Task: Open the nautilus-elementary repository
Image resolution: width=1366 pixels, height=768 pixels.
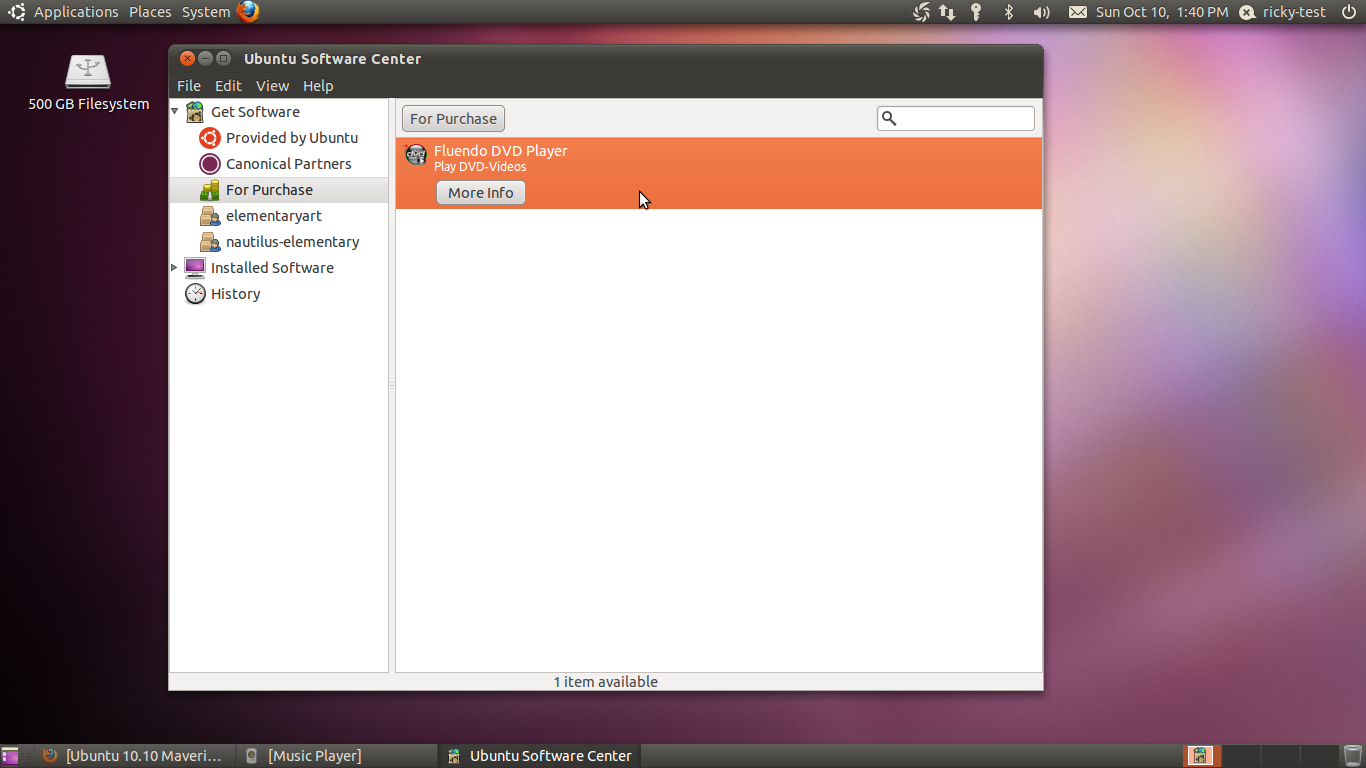Action: click(292, 242)
